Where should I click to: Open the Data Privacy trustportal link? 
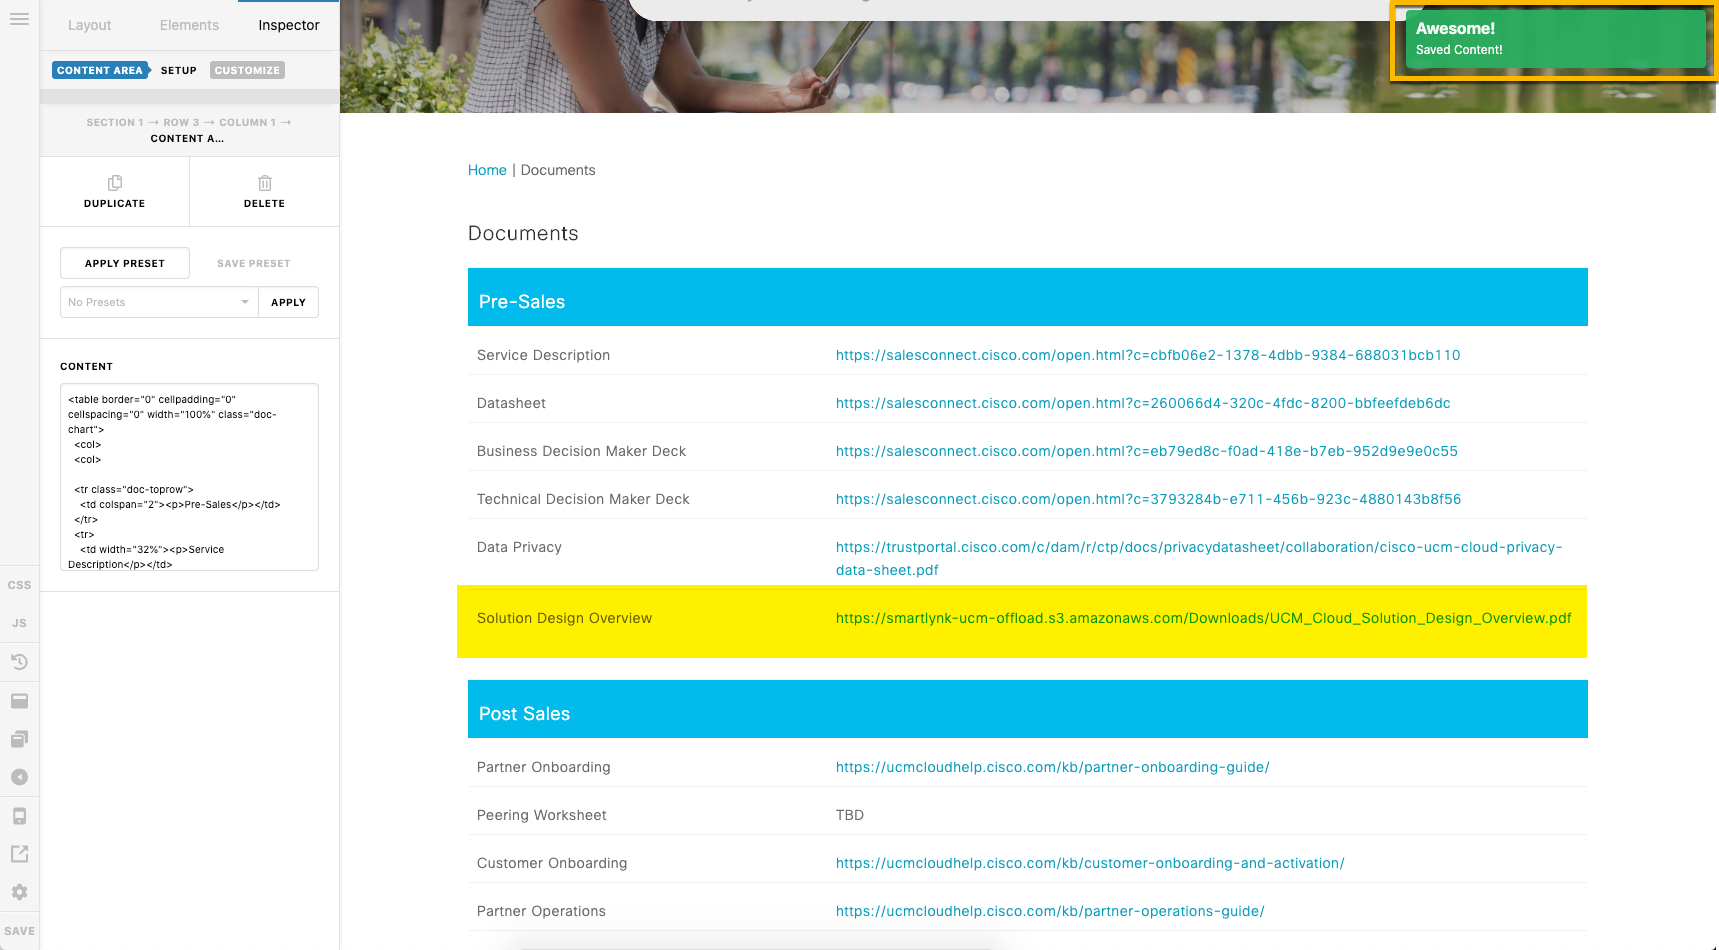pyautogui.click(x=1199, y=558)
